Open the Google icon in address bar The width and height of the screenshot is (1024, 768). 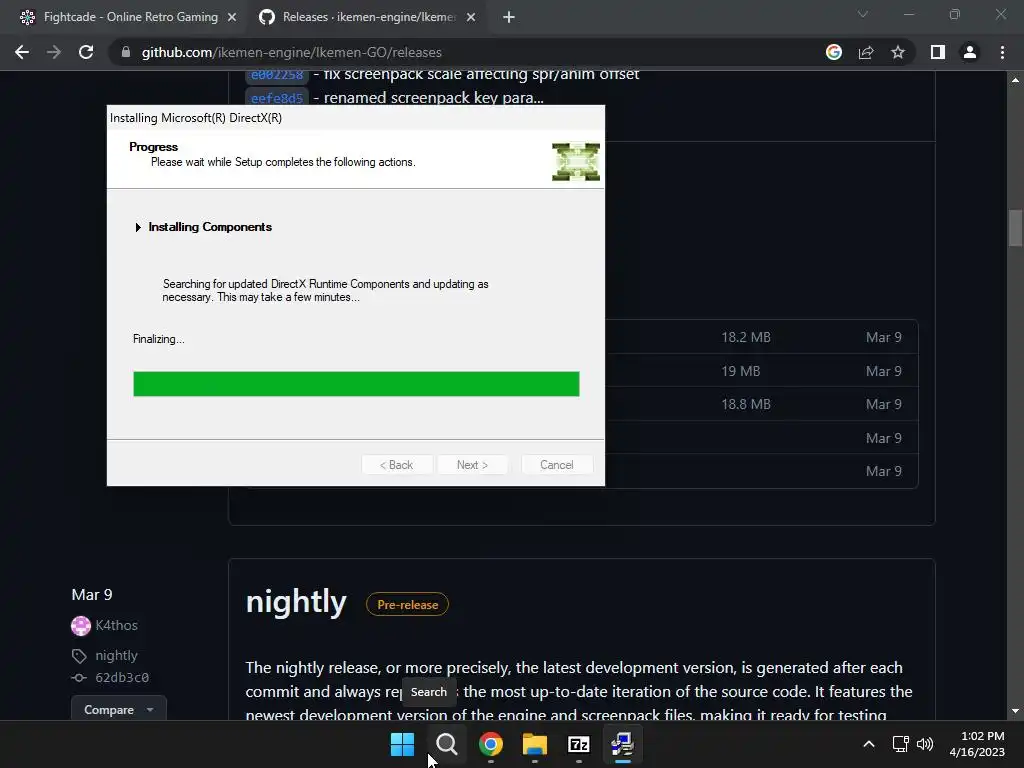point(833,52)
